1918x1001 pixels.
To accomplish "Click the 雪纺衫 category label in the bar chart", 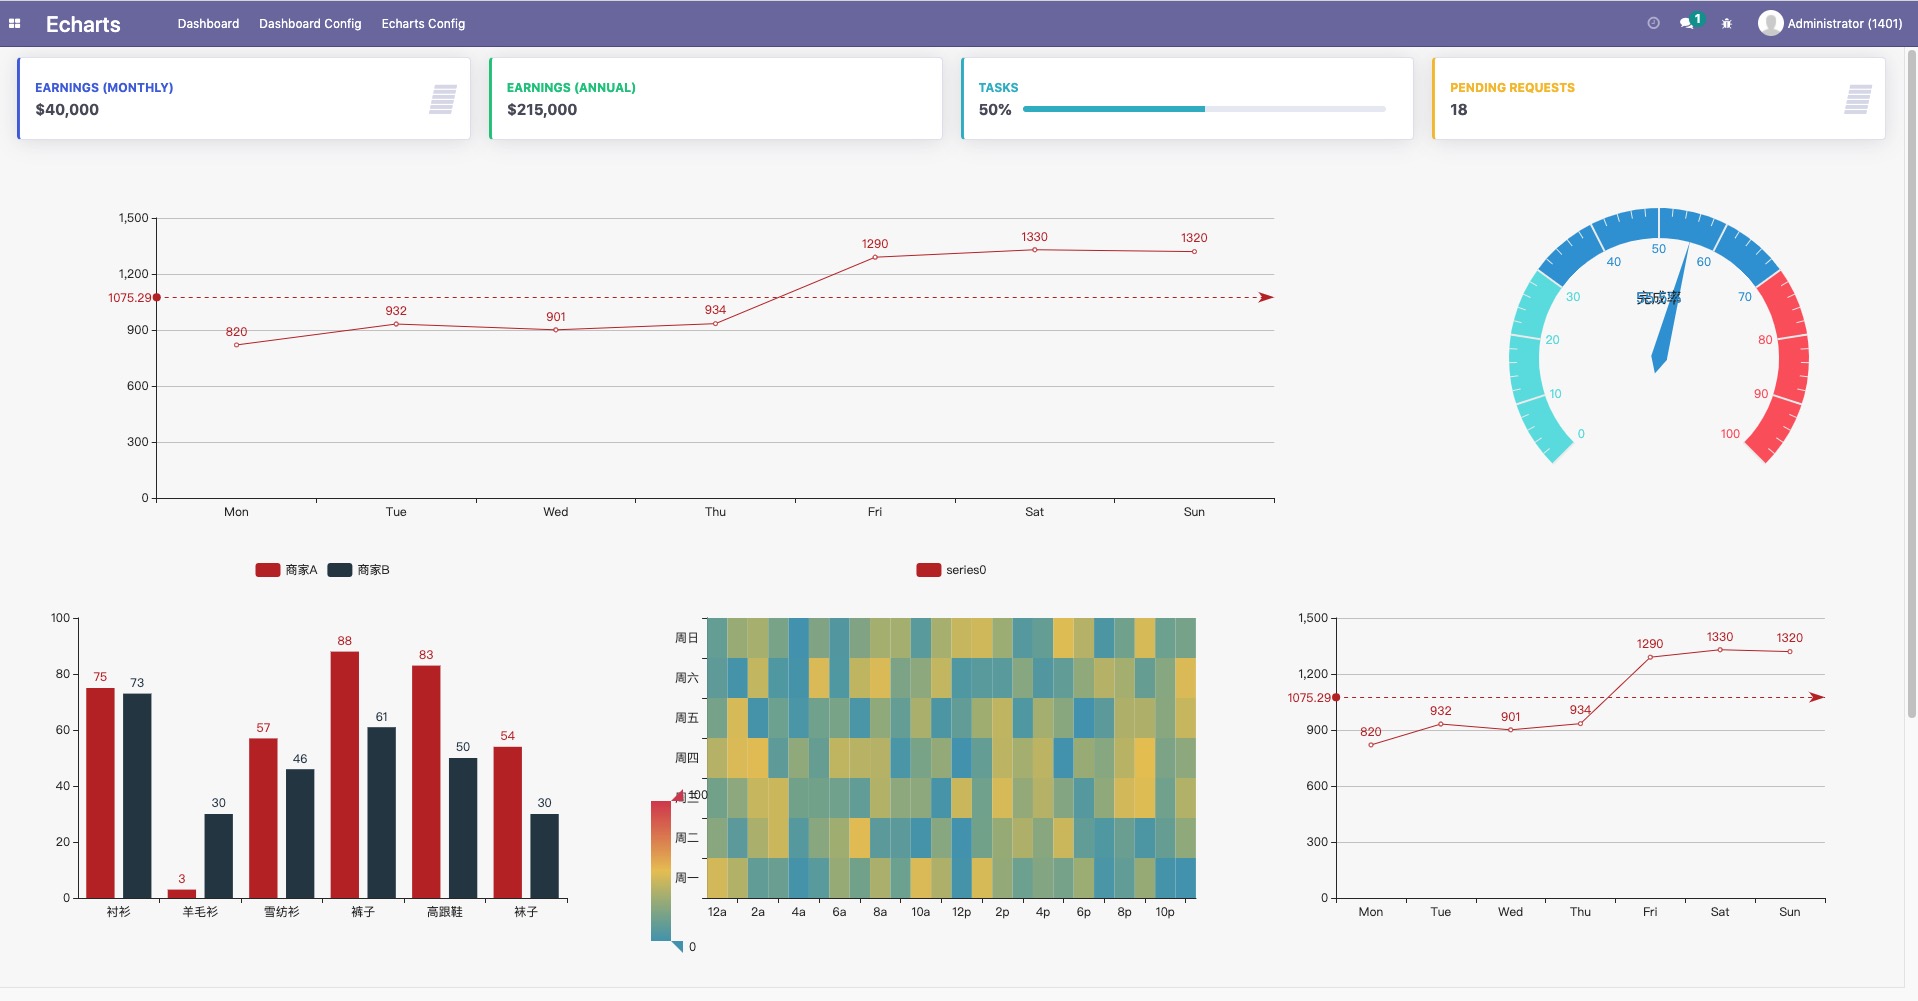I will (282, 912).
